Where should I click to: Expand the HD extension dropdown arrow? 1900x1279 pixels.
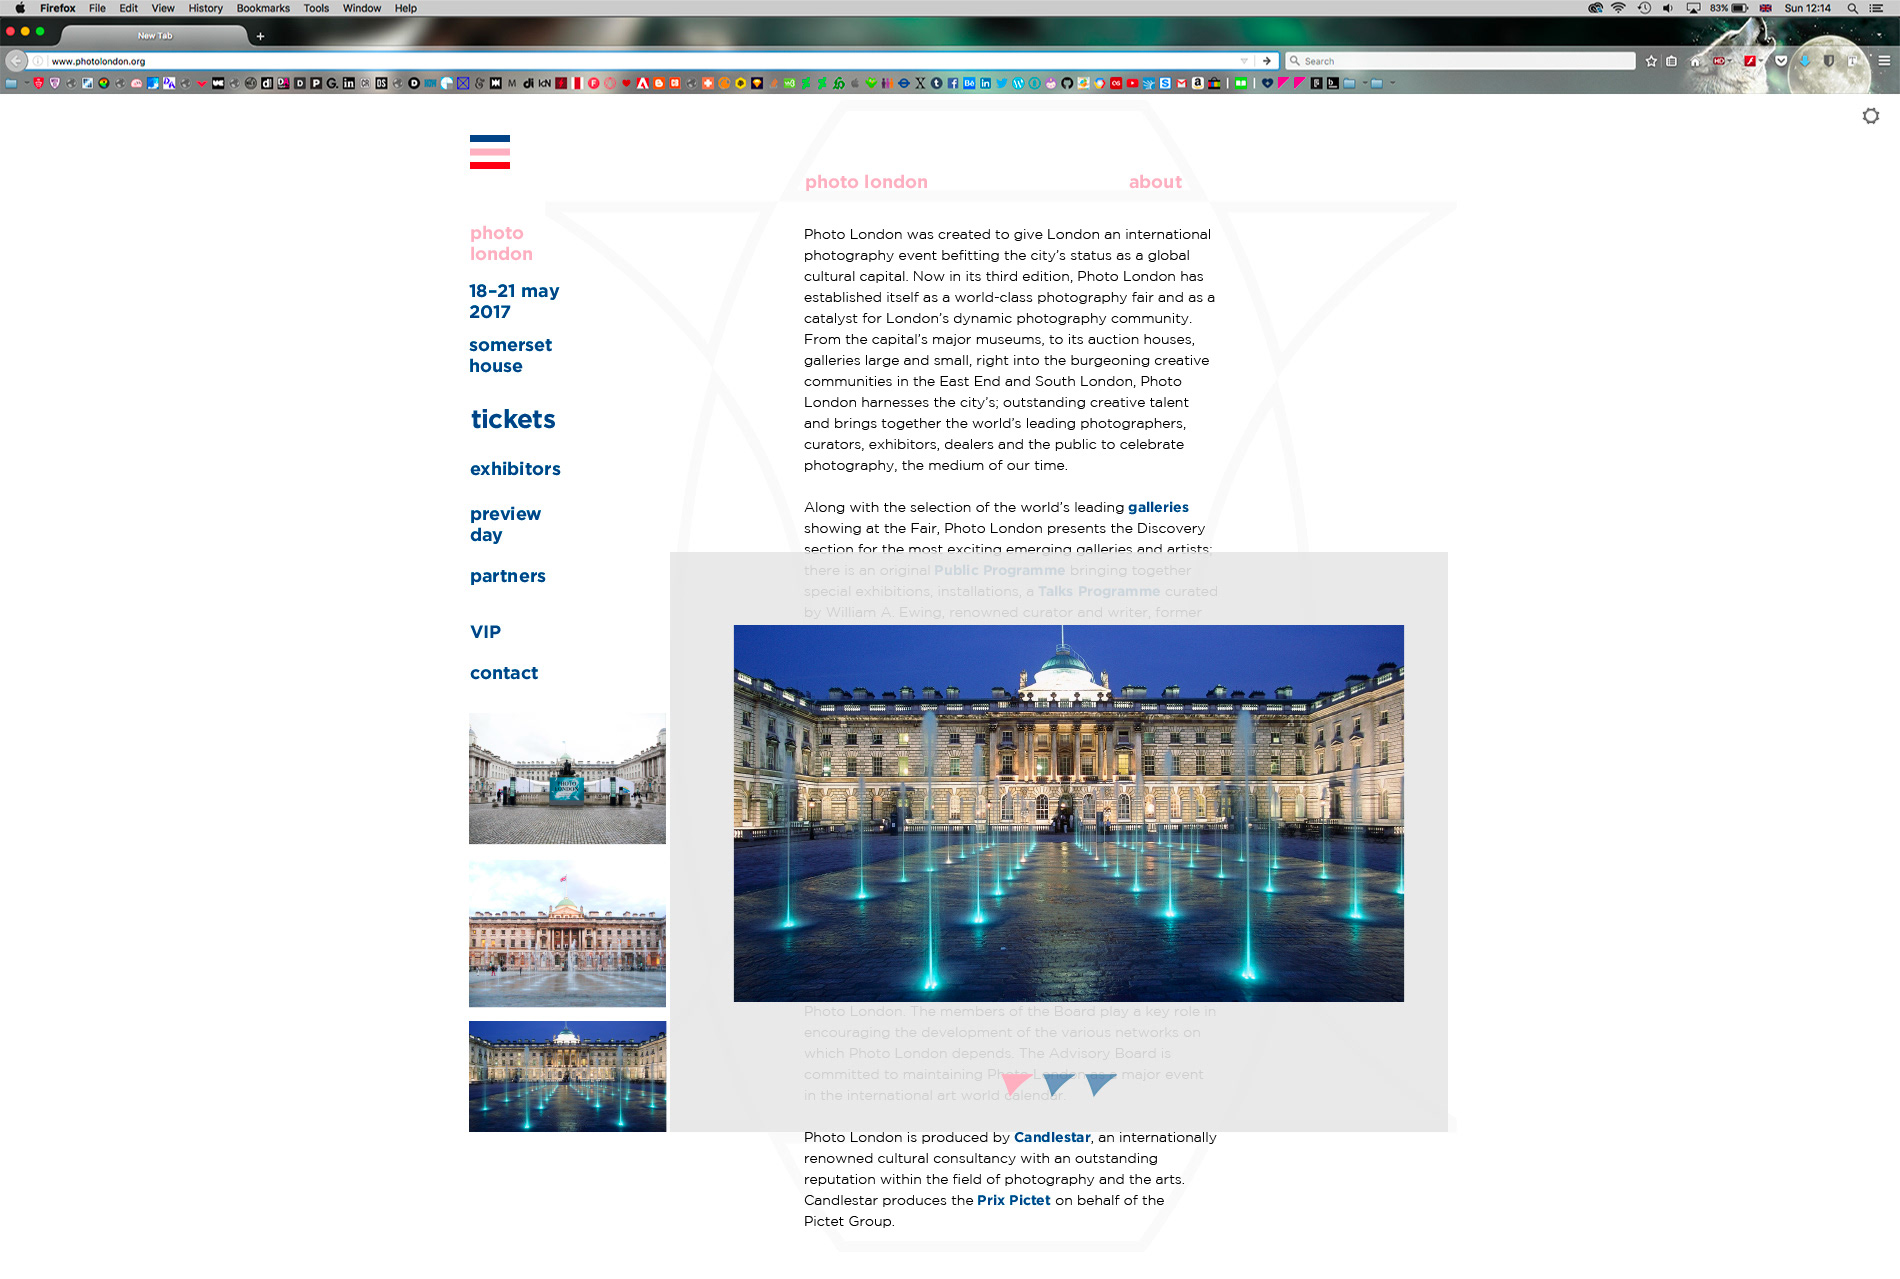[1730, 61]
